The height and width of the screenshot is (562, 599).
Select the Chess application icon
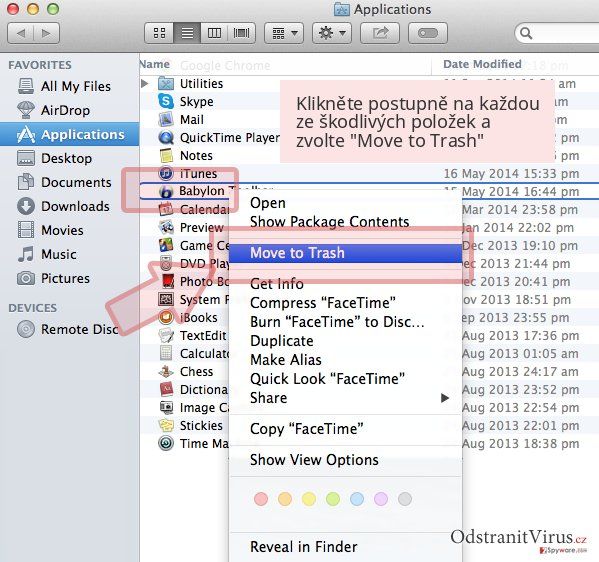(x=166, y=371)
